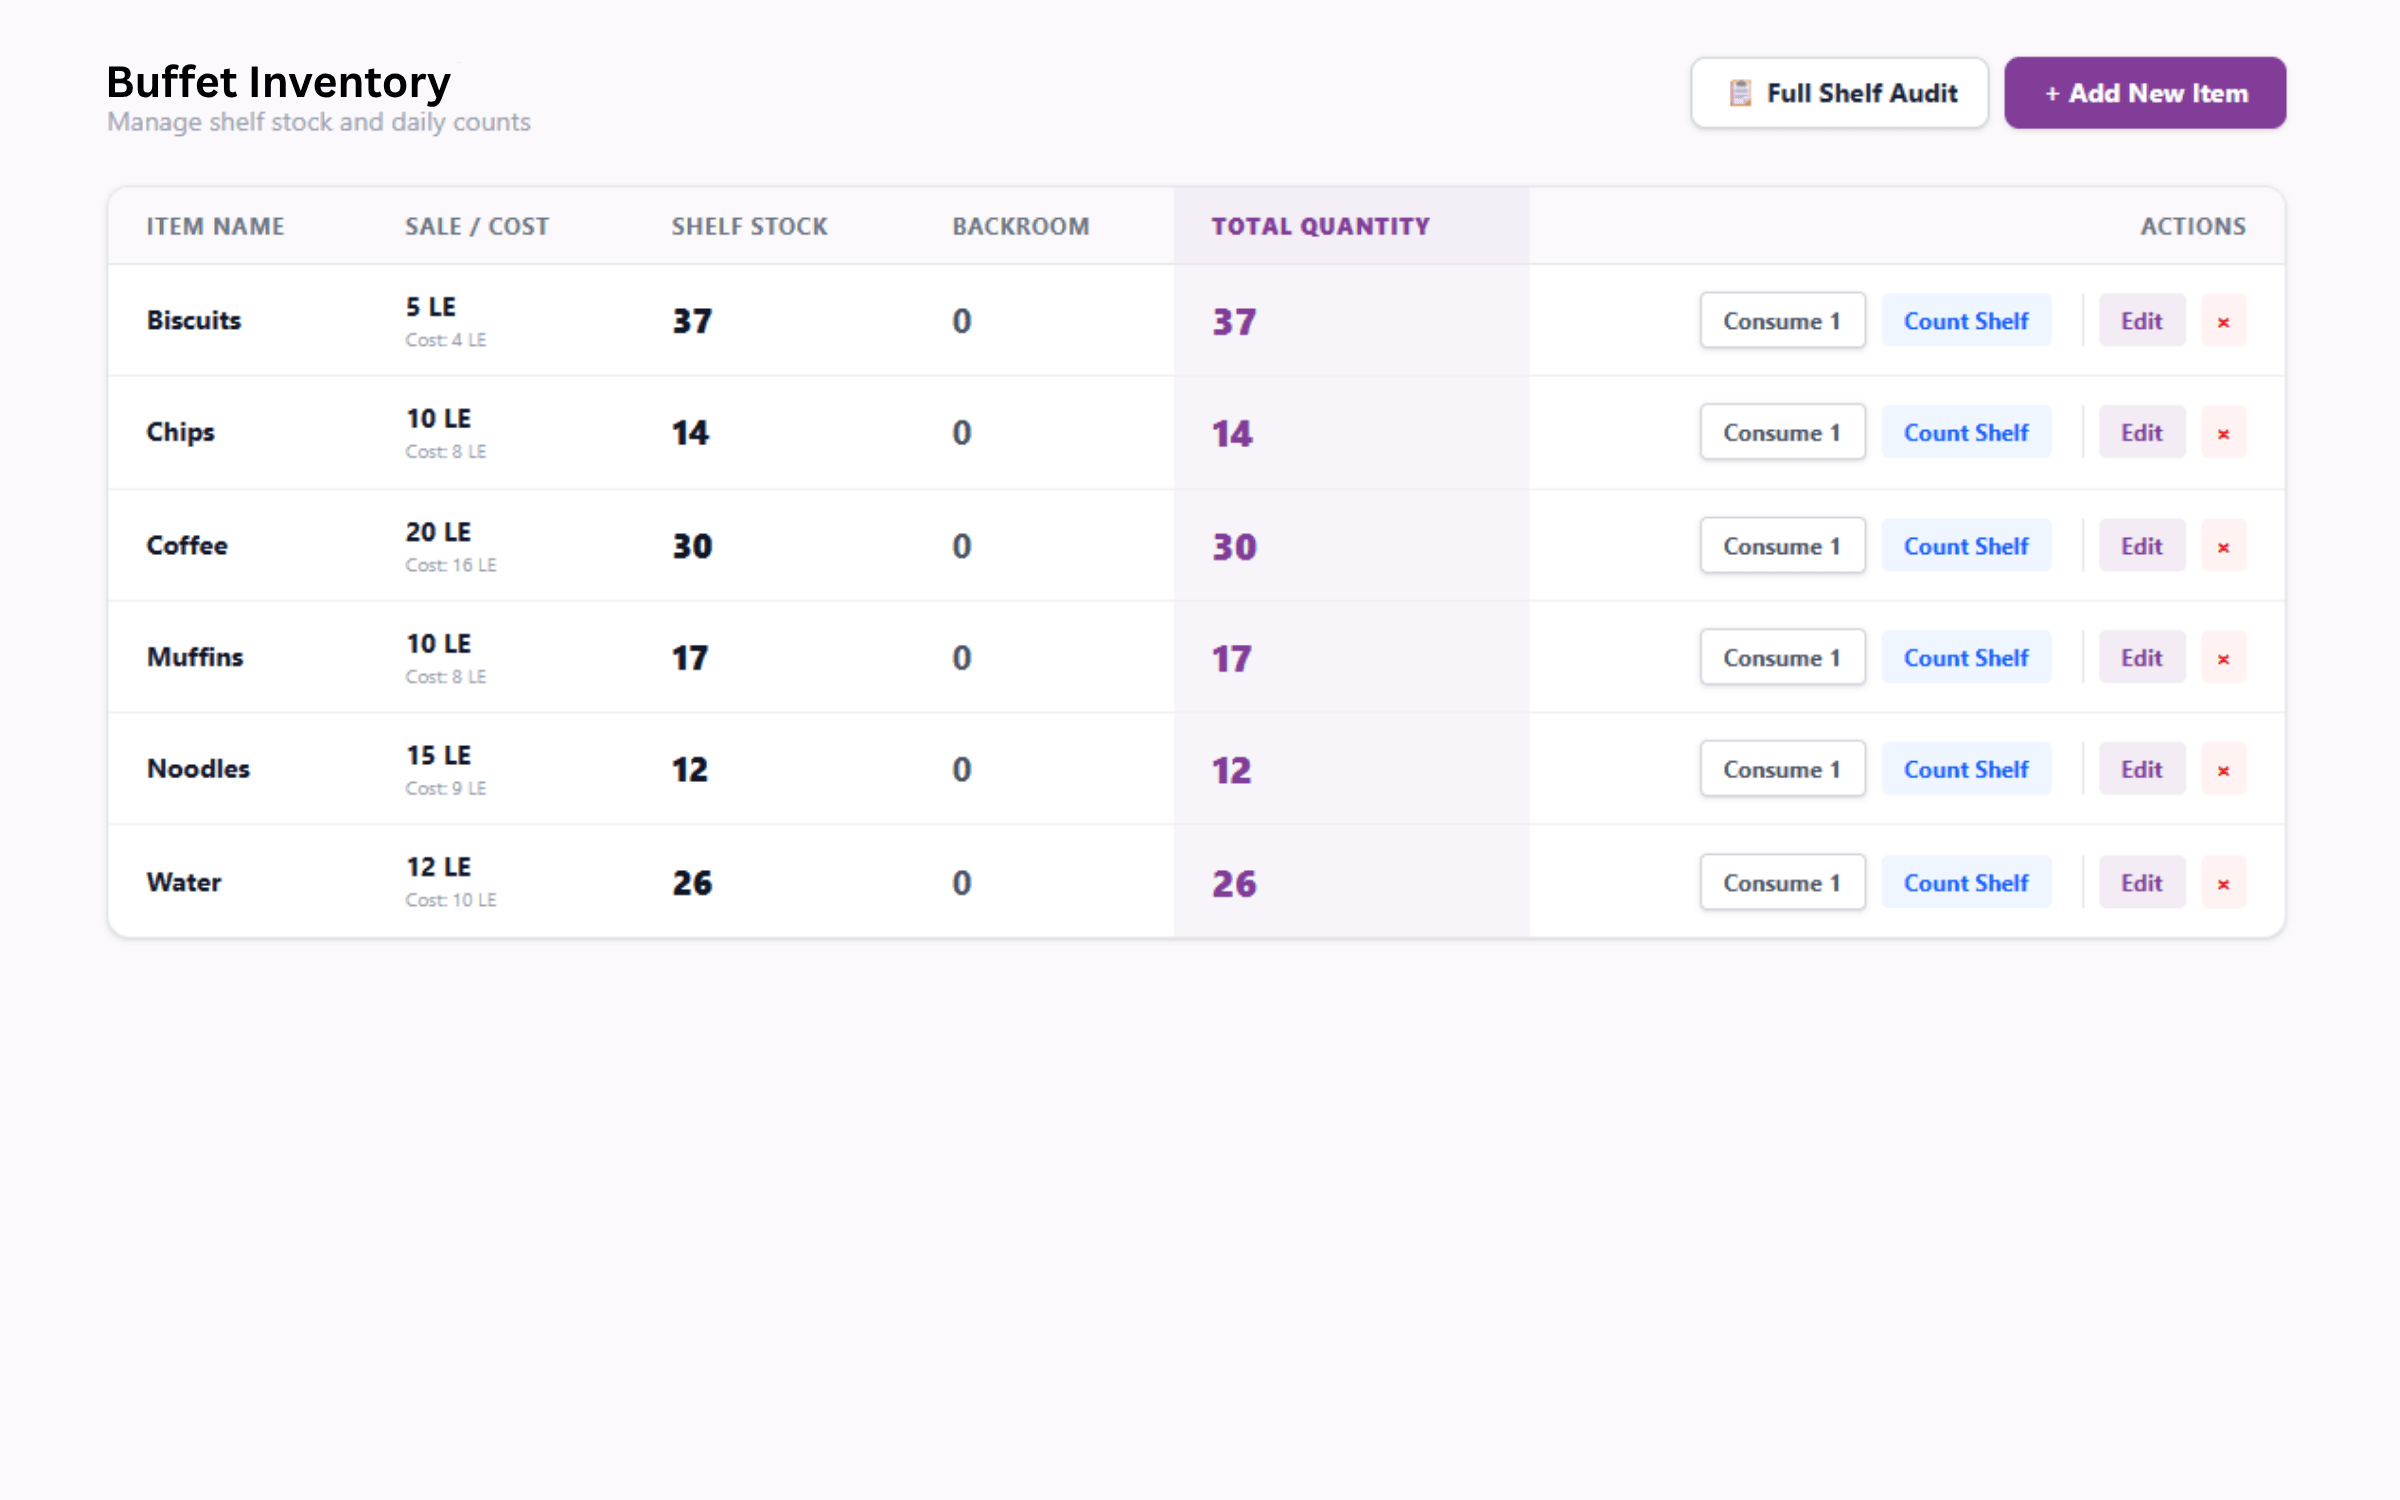This screenshot has width=2400, height=1500.
Task: Click Water's total quantity 26 in purple
Action: coord(1234,884)
